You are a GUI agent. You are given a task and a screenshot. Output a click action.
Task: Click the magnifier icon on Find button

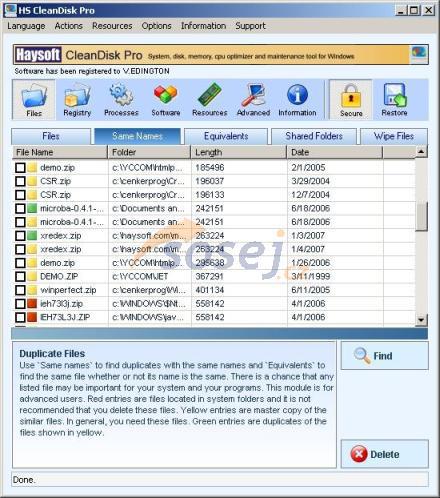(362, 355)
